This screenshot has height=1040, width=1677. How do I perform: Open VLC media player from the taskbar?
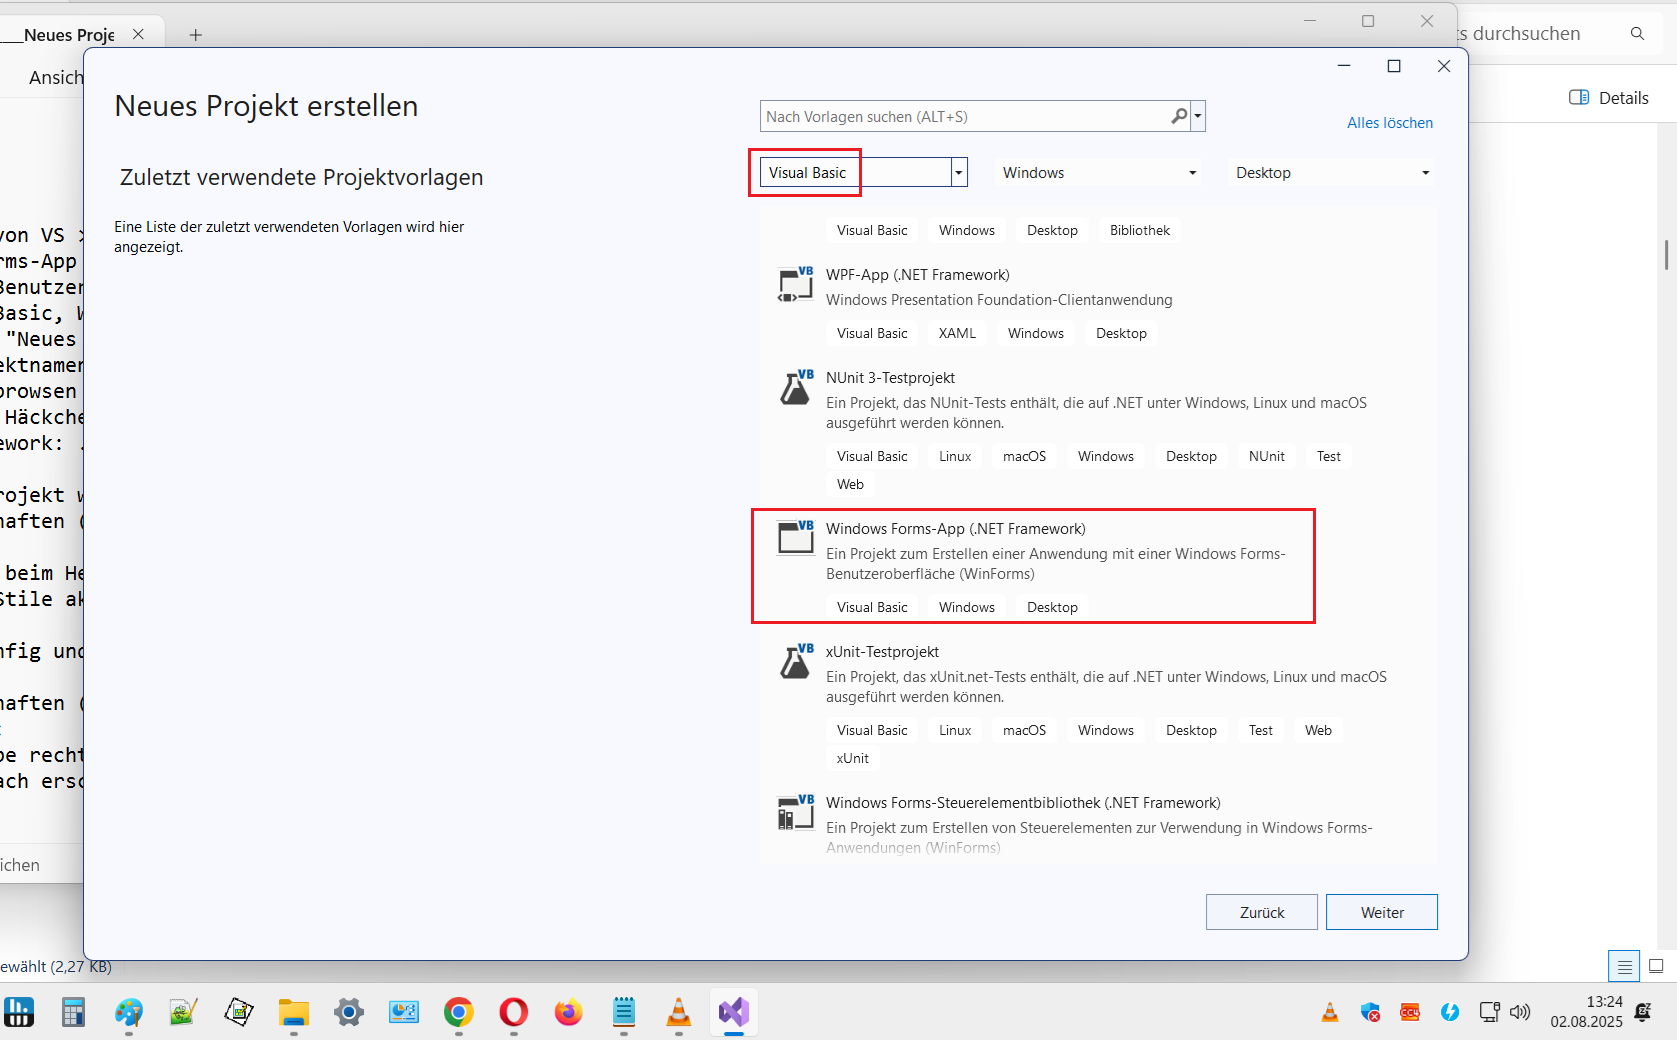point(679,1013)
